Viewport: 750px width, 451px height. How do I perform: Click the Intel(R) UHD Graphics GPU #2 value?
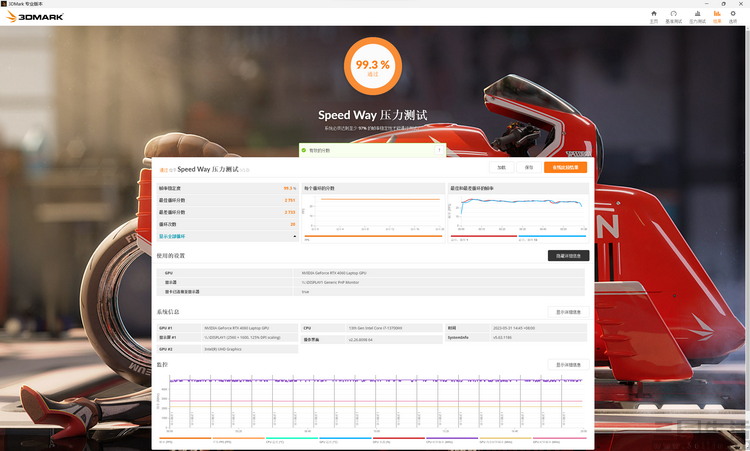(223, 349)
